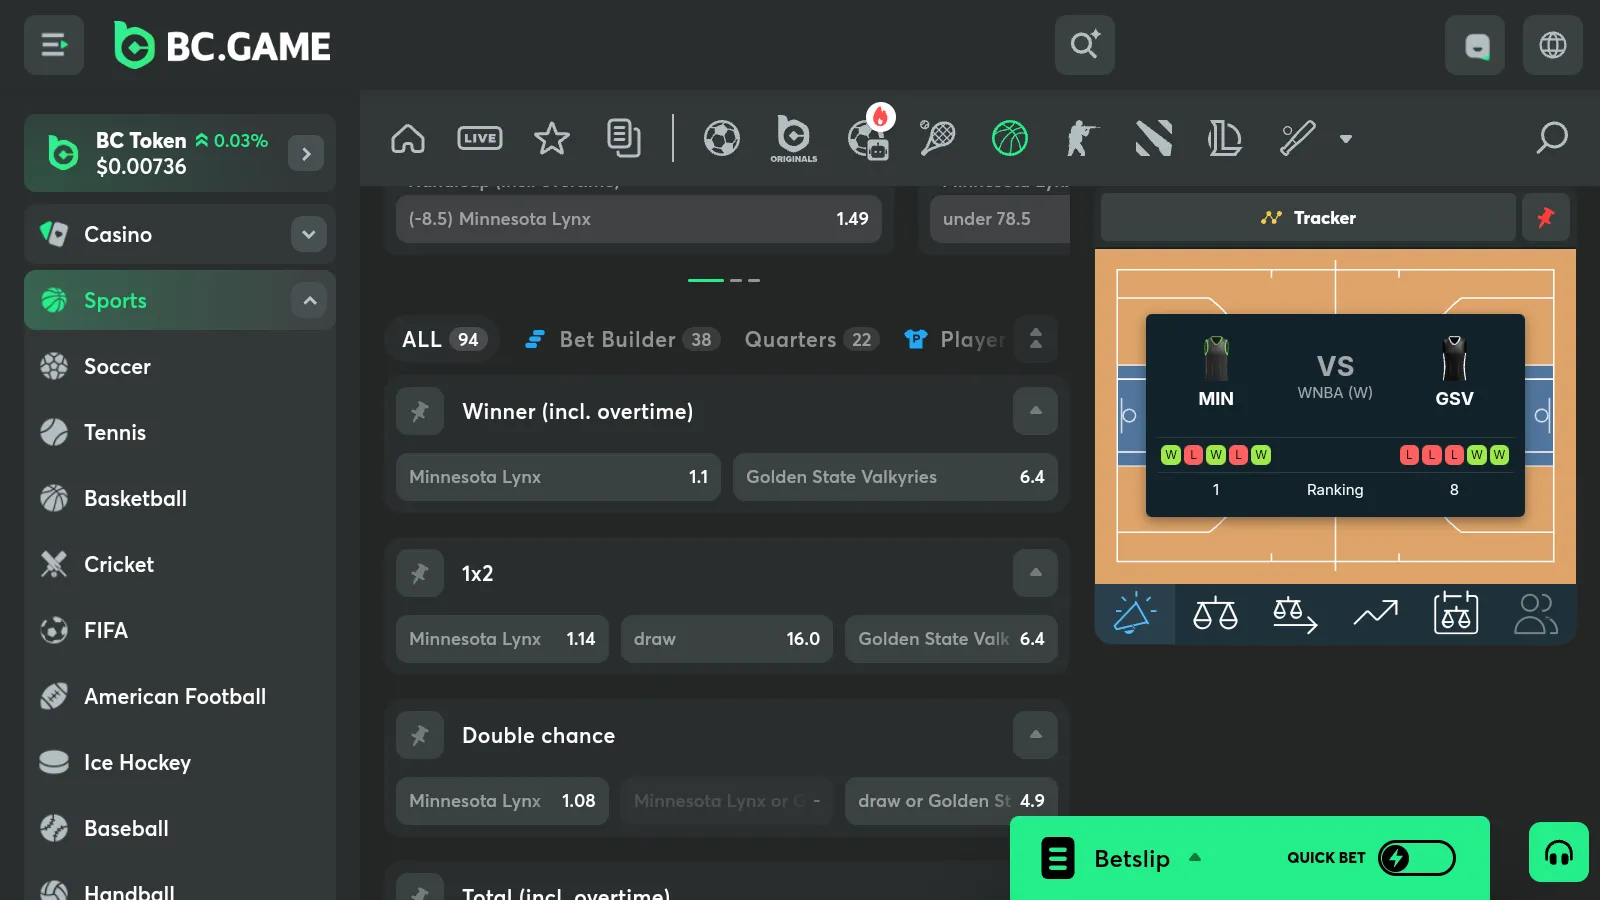
Task: Pin the Winner (incl. overtime) market
Action: (420, 411)
